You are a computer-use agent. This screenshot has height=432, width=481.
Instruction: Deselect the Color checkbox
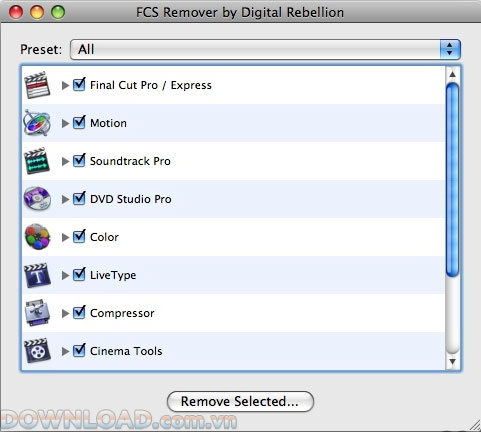click(79, 236)
